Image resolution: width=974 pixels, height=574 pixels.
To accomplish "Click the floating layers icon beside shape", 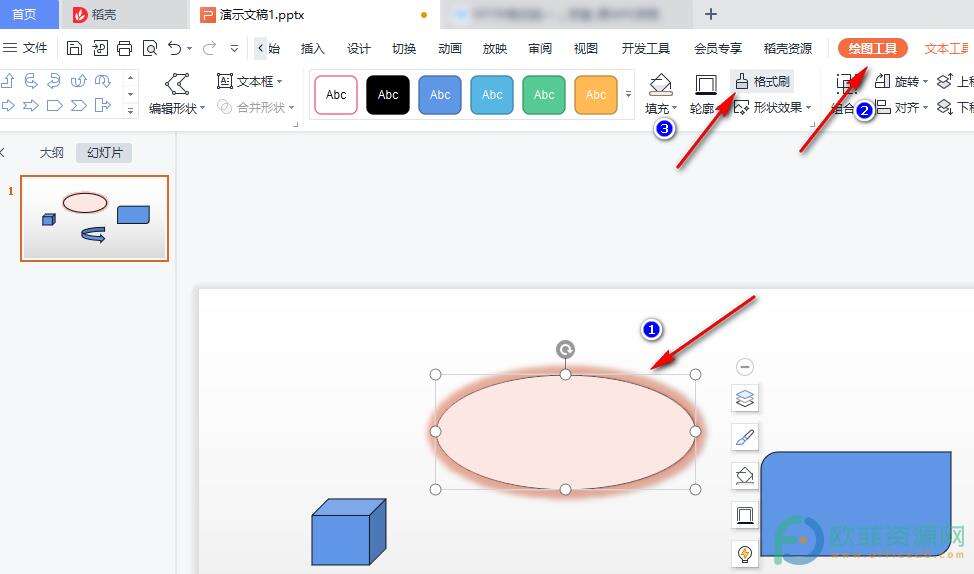I will click(x=745, y=398).
